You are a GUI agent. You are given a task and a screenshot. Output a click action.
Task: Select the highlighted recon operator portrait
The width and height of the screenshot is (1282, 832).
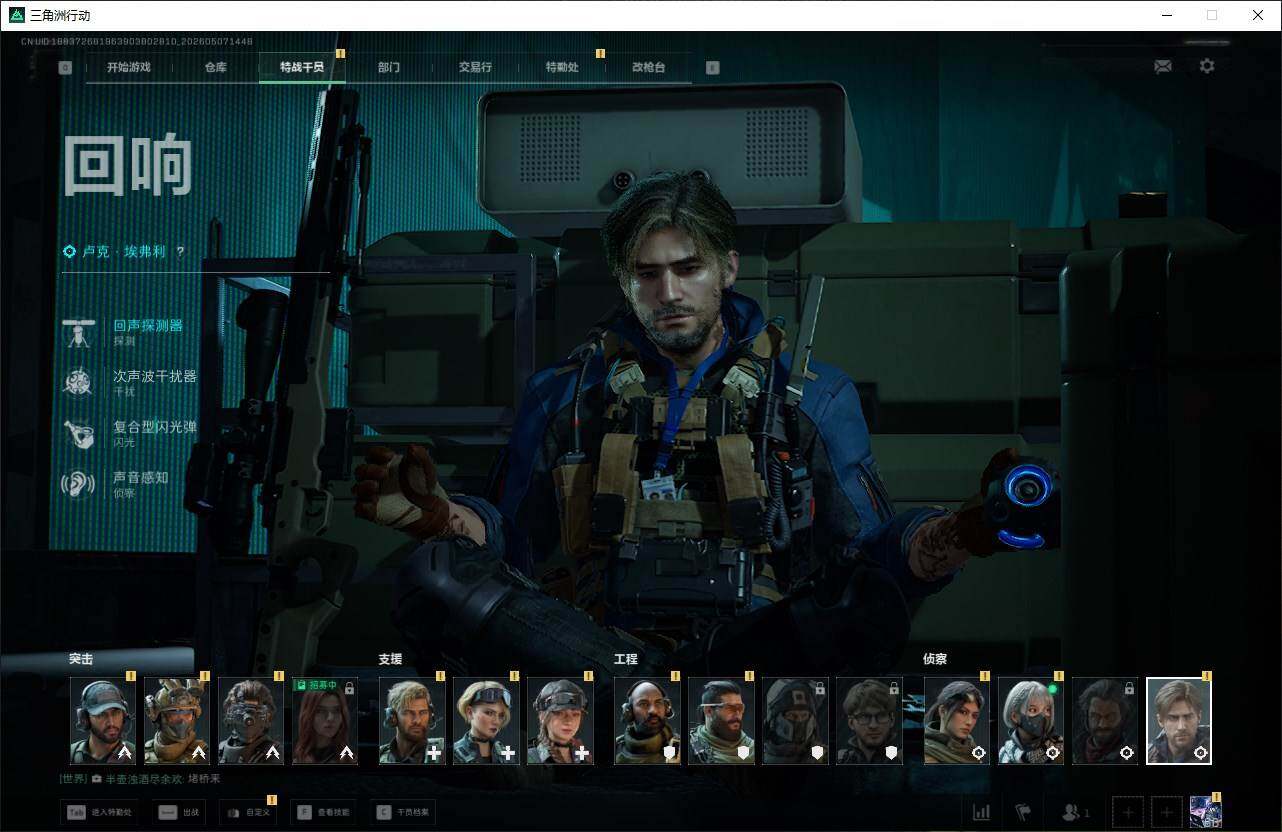pos(1179,721)
